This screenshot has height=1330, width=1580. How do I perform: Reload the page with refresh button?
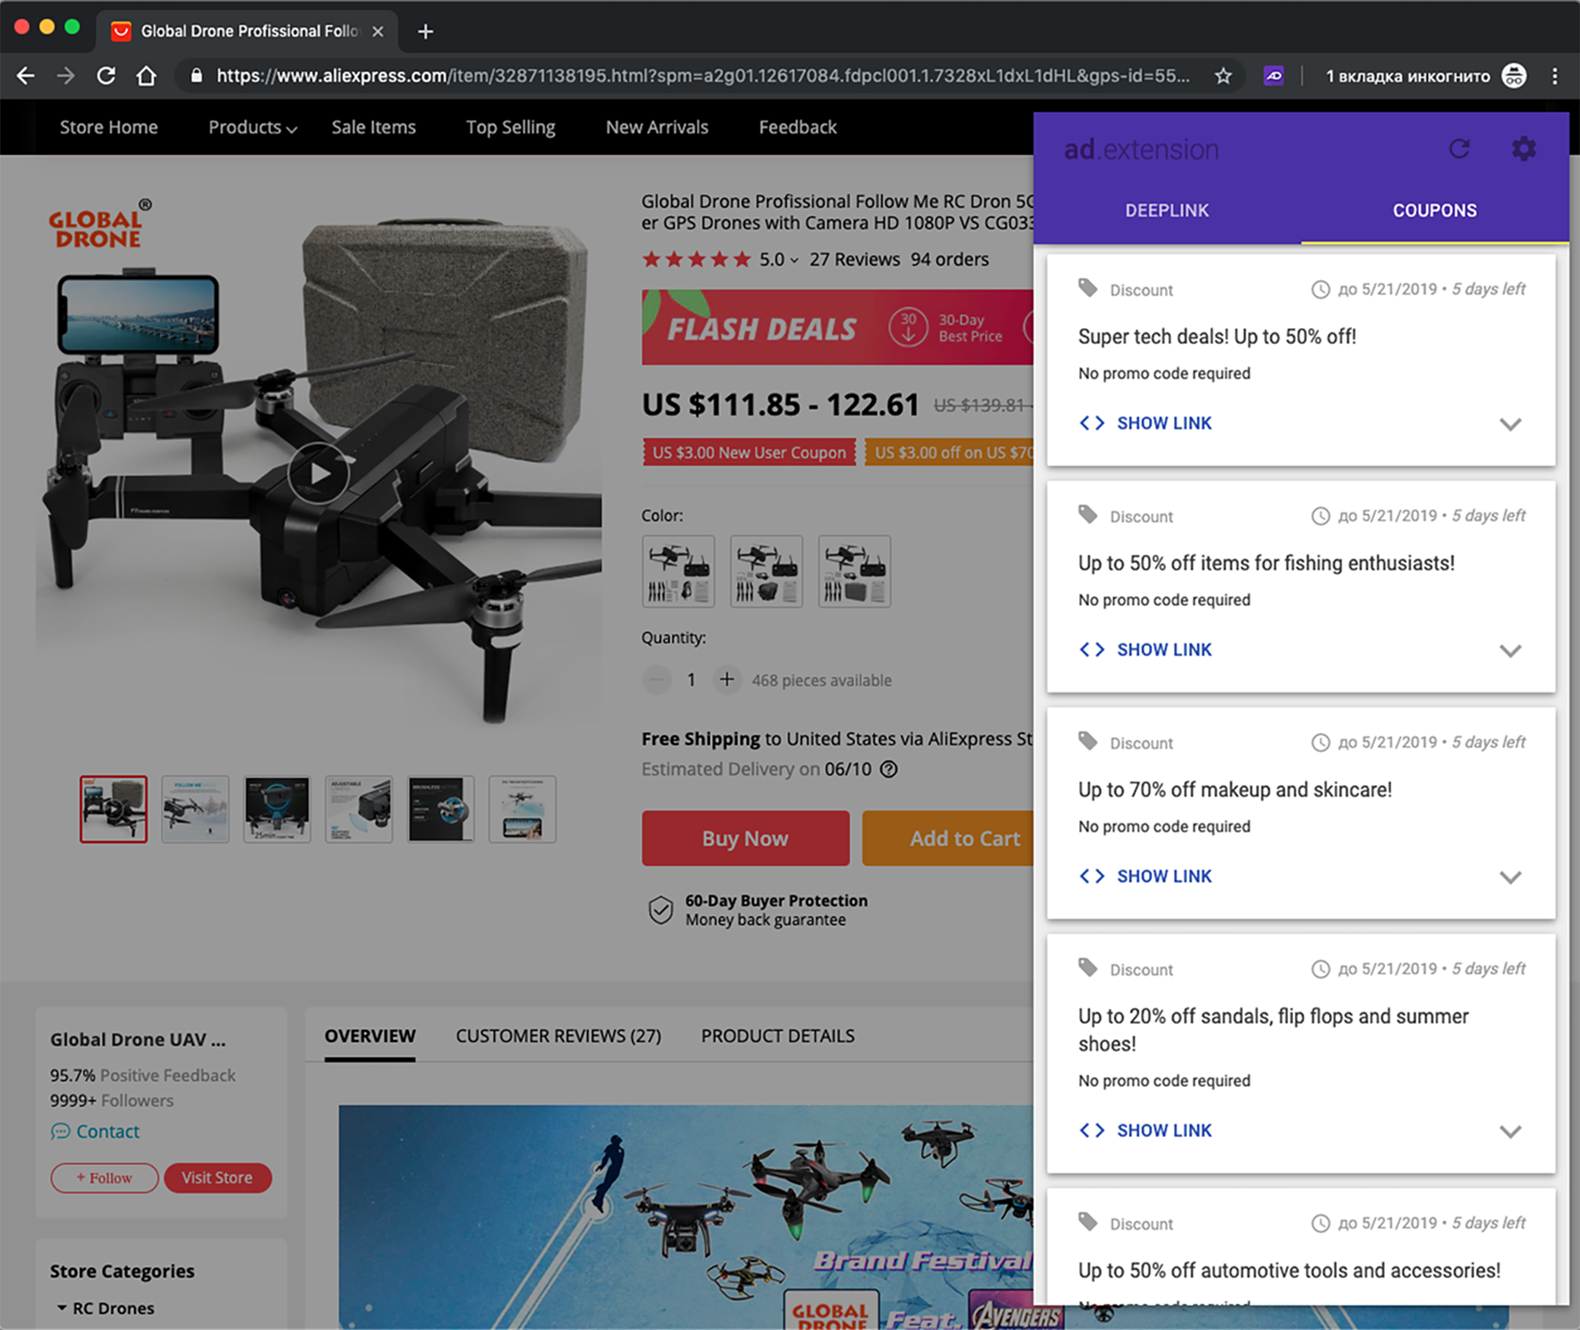(106, 76)
